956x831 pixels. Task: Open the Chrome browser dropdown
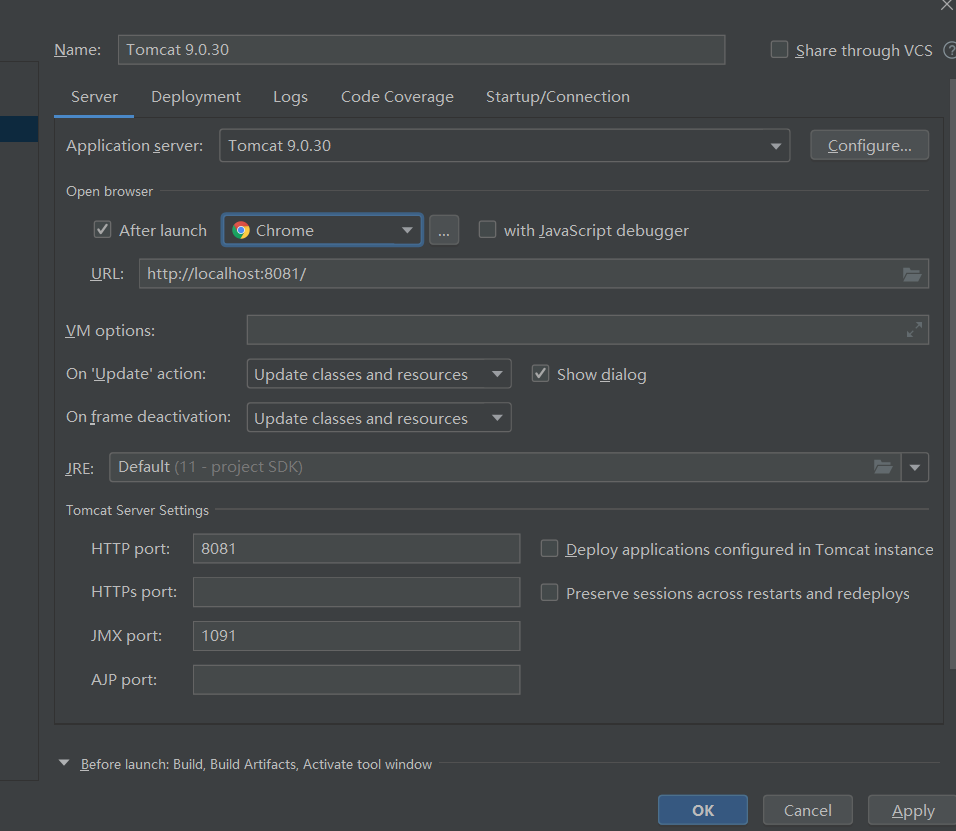(x=323, y=230)
